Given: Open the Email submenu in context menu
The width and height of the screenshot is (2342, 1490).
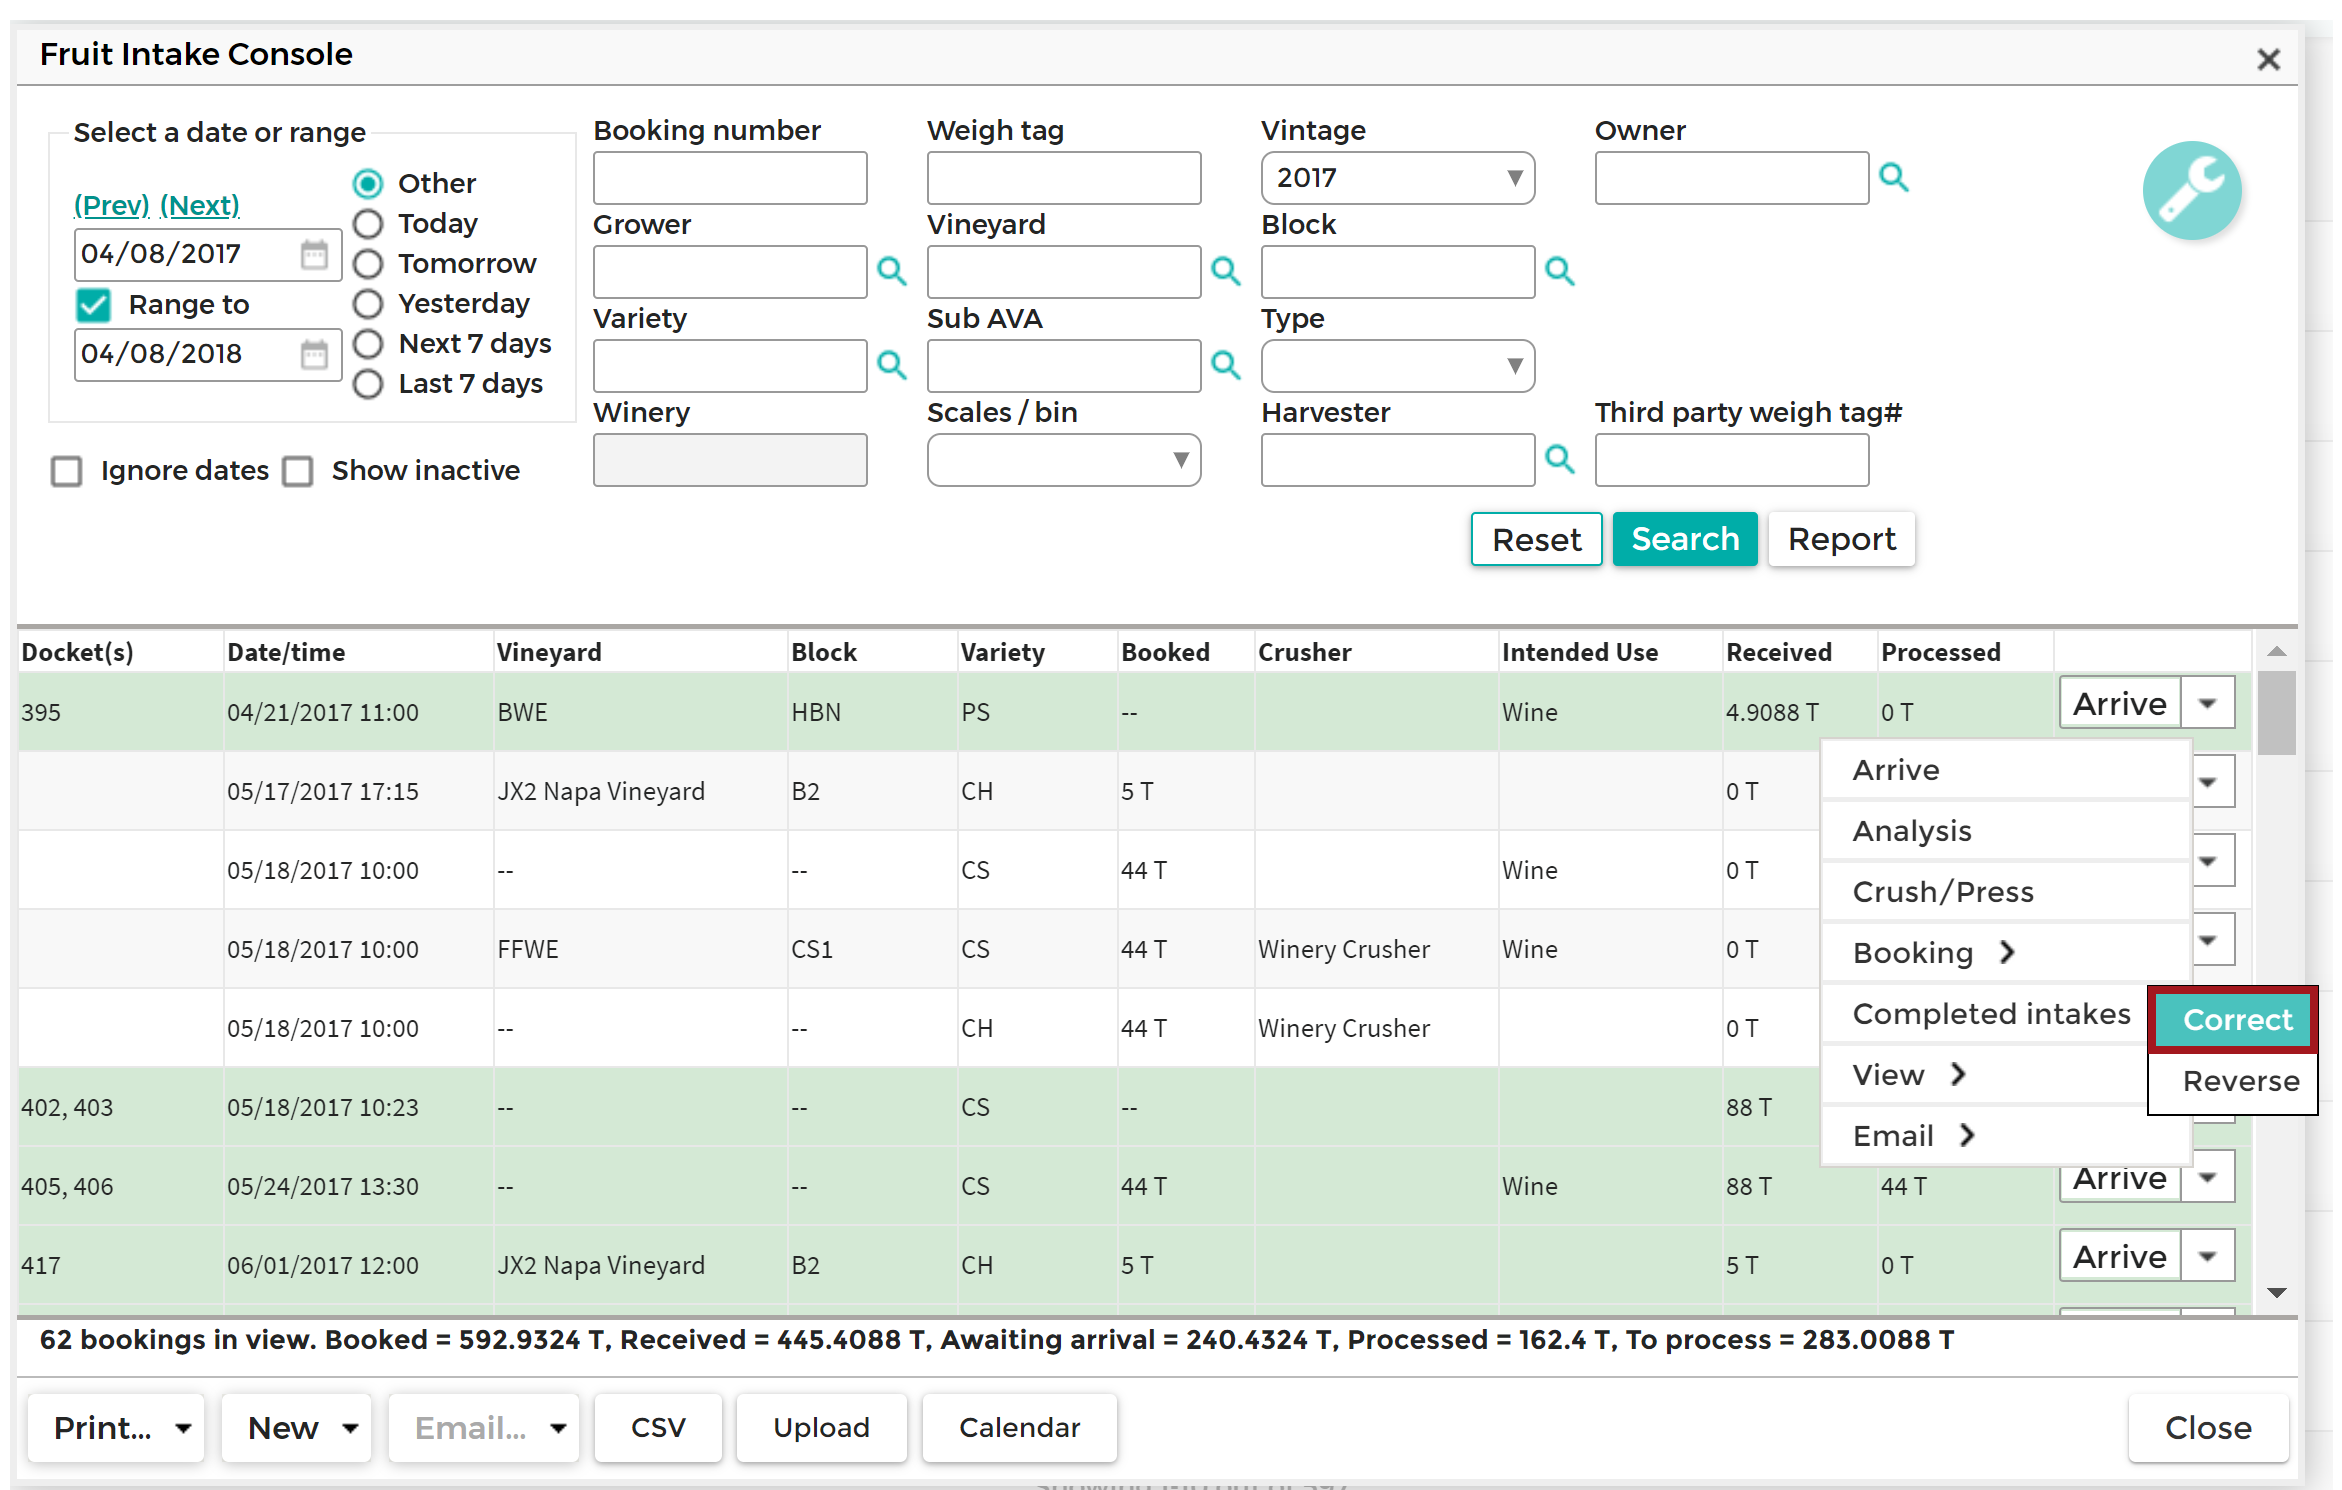Looking at the screenshot, I should click(2006, 1136).
